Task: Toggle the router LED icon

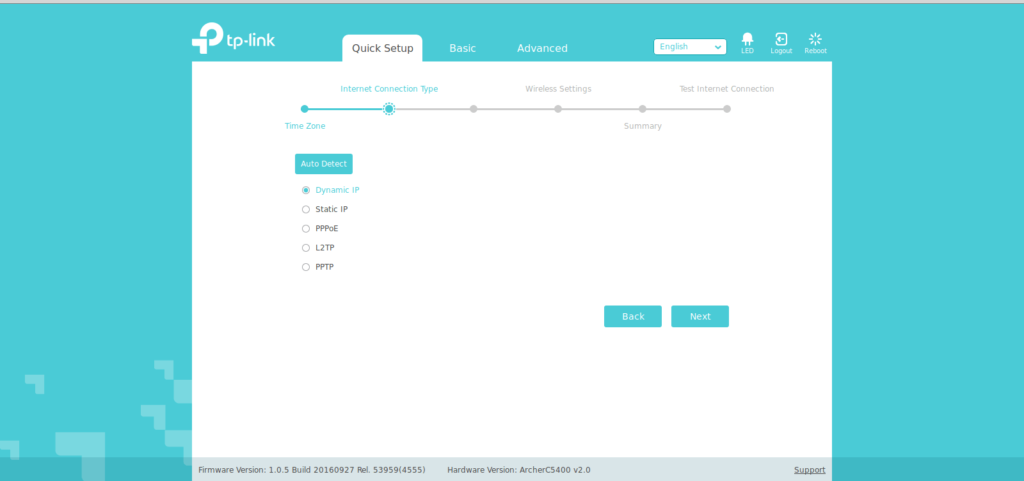Action: tap(747, 40)
